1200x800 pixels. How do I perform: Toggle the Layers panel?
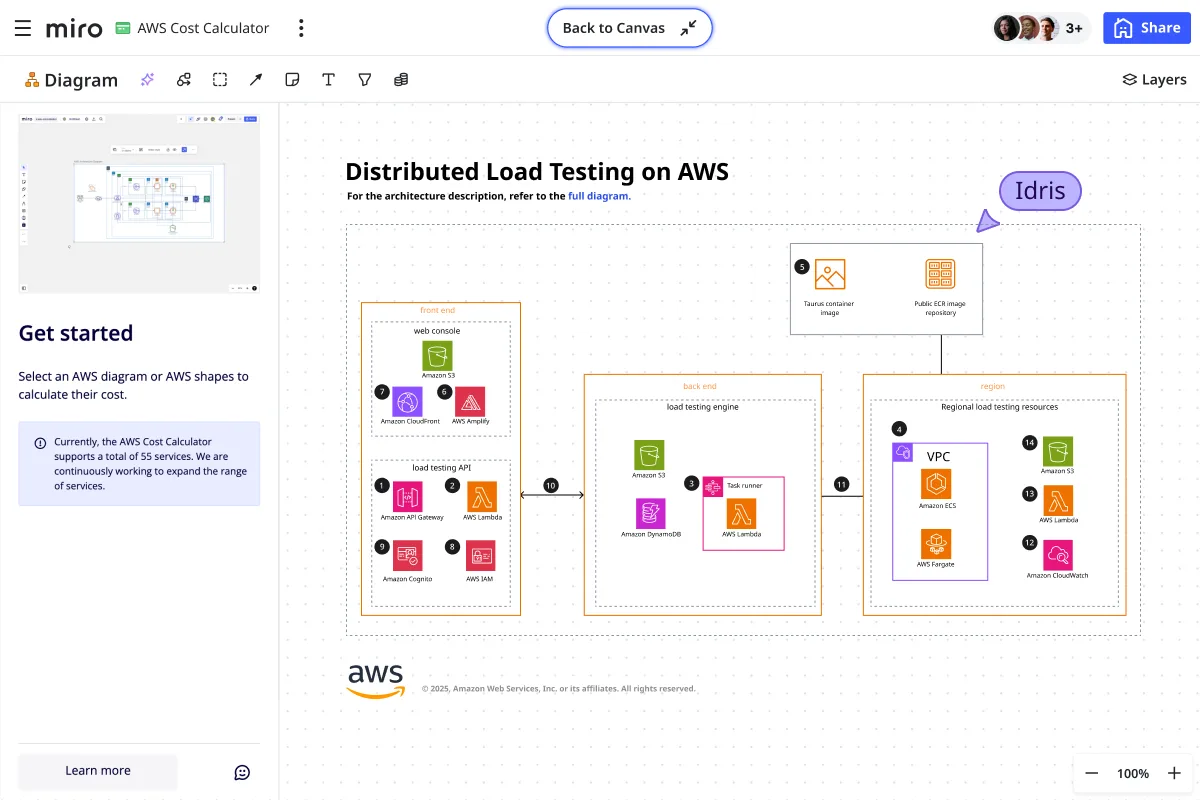click(1154, 80)
